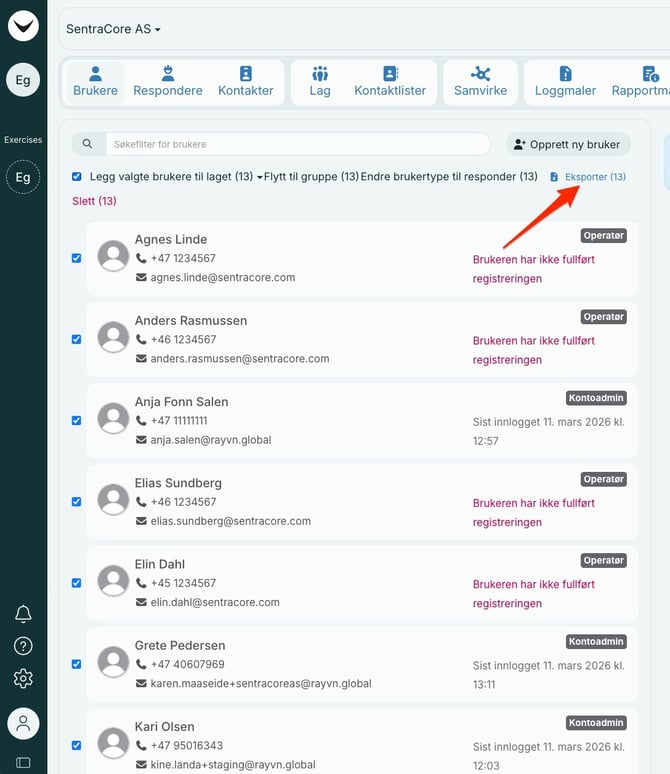
Task: Open the Samvirke tab
Action: pos(480,81)
